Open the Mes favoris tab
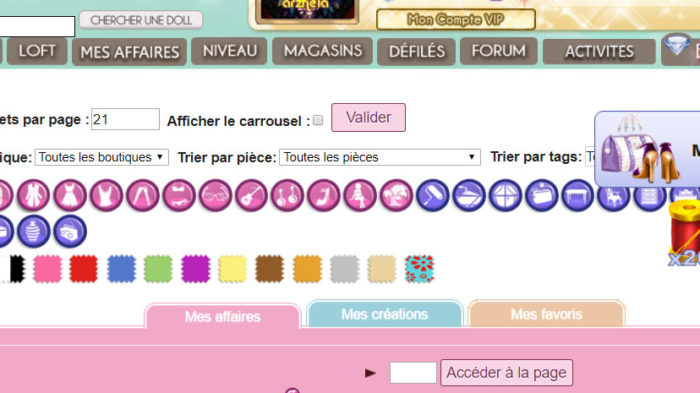Screen dimensions: 700x393 click(546, 314)
